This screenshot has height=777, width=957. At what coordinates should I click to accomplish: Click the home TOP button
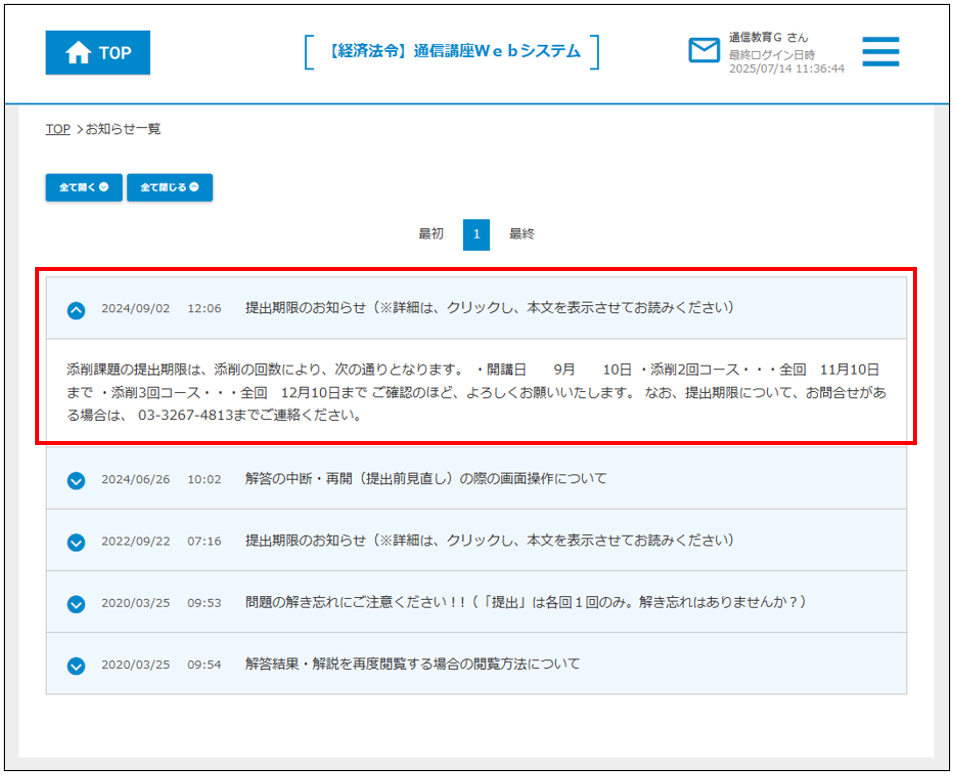(x=98, y=52)
